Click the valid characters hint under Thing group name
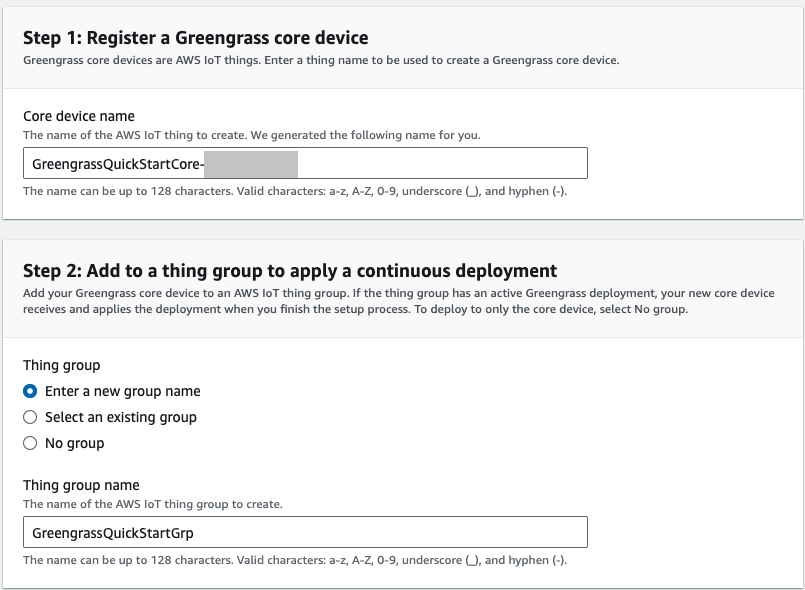The image size is (805, 590). pos(295,560)
